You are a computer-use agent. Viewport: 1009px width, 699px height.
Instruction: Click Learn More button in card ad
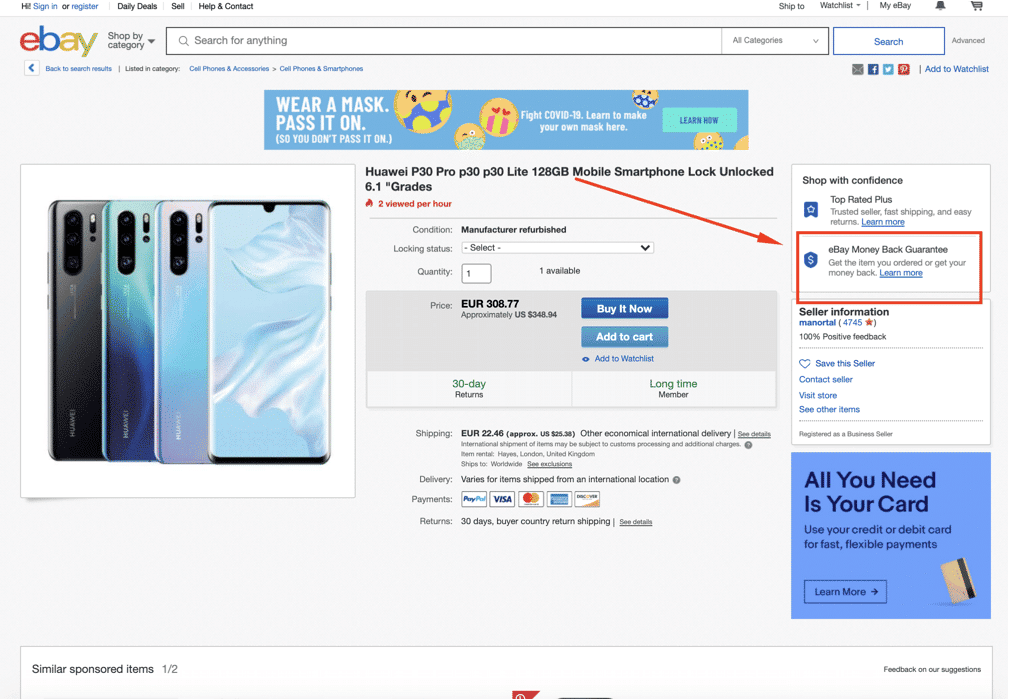[846, 592]
